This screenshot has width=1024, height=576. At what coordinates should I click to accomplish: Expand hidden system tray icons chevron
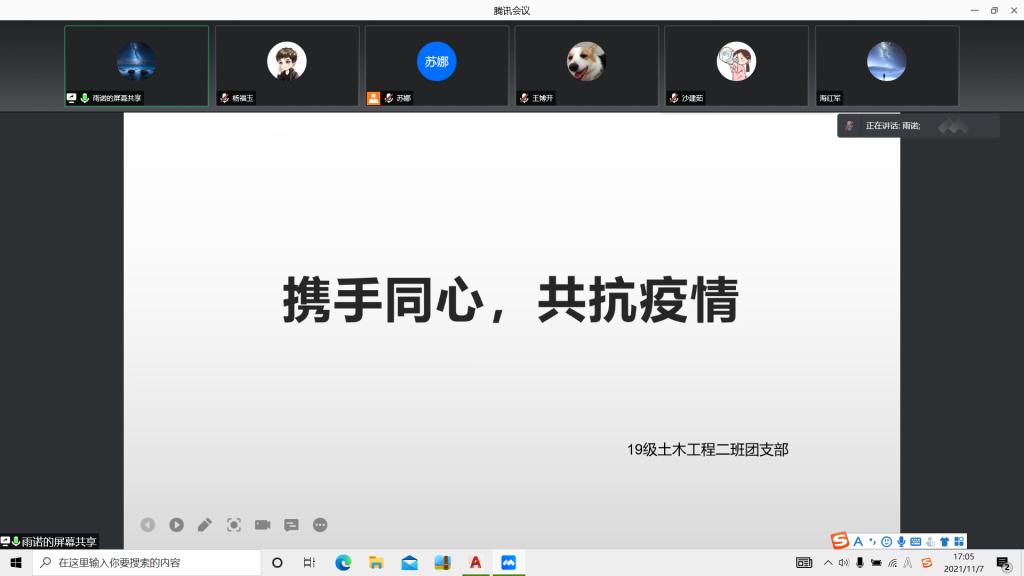pos(828,563)
